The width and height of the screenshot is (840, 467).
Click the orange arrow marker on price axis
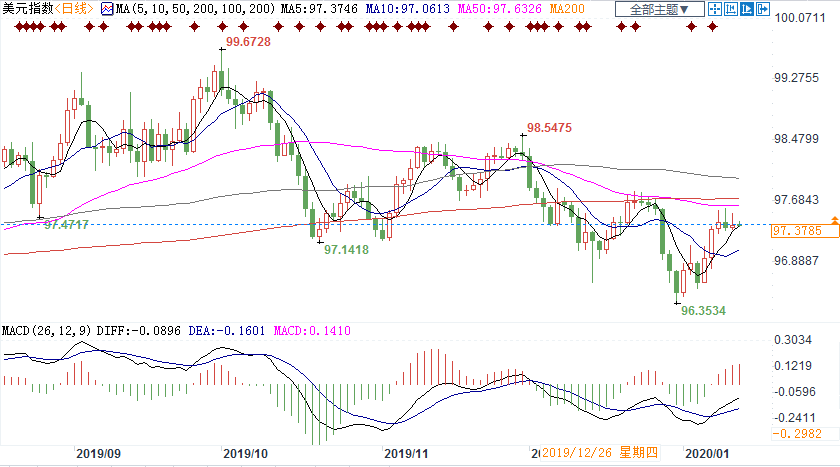tap(834, 219)
